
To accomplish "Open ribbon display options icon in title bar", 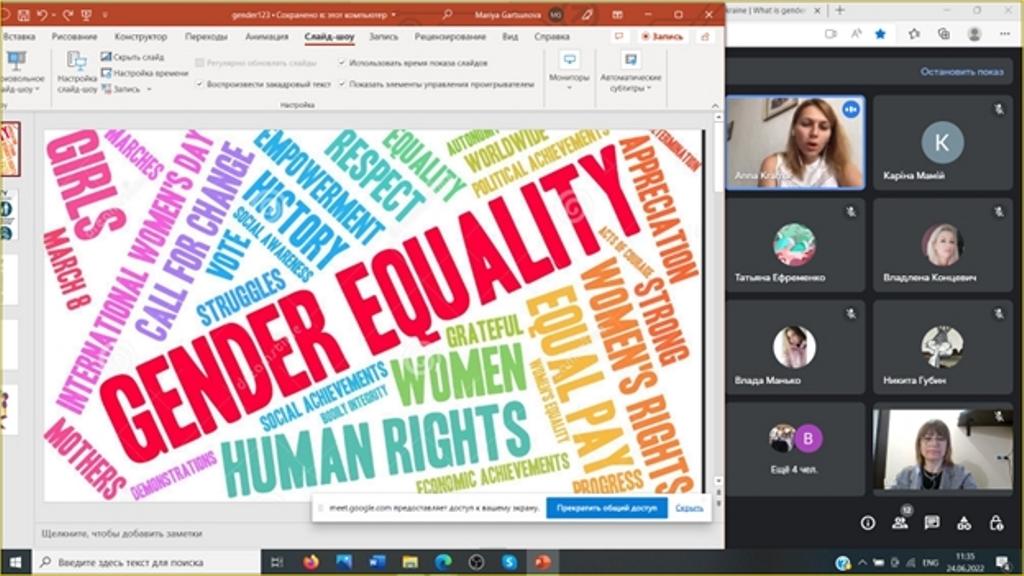I will click(617, 14).
